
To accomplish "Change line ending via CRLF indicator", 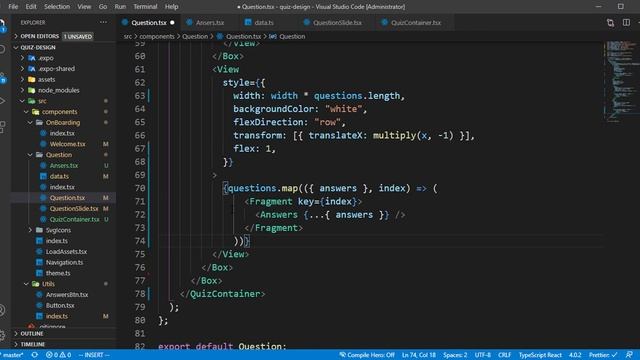I will (x=504, y=355).
